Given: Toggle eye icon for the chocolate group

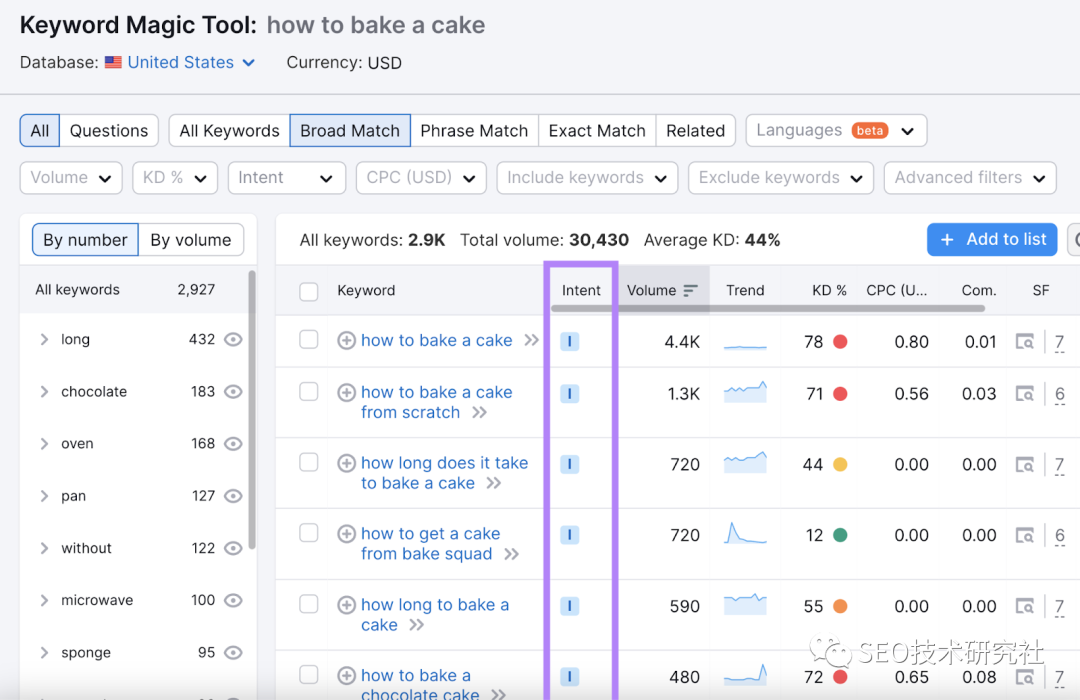Looking at the screenshot, I should (233, 392).
